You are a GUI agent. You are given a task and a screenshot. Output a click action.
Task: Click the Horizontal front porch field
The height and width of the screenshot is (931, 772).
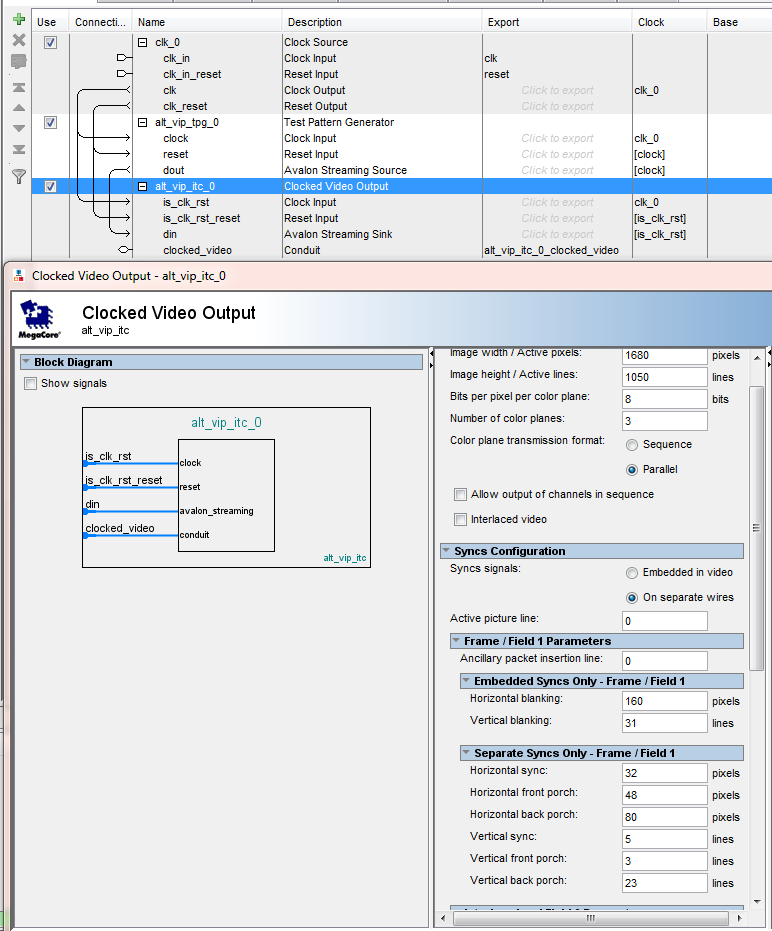point(665,794)
